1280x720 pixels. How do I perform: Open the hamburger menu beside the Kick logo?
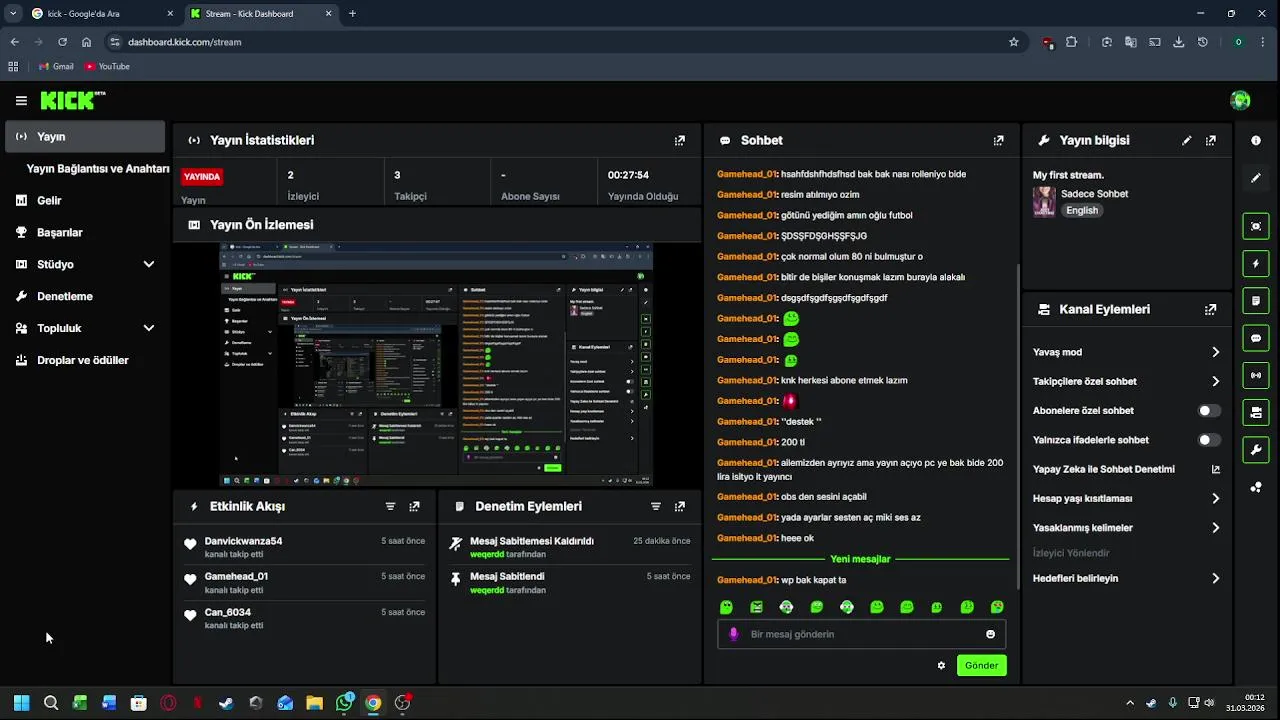tap(21, 100)
